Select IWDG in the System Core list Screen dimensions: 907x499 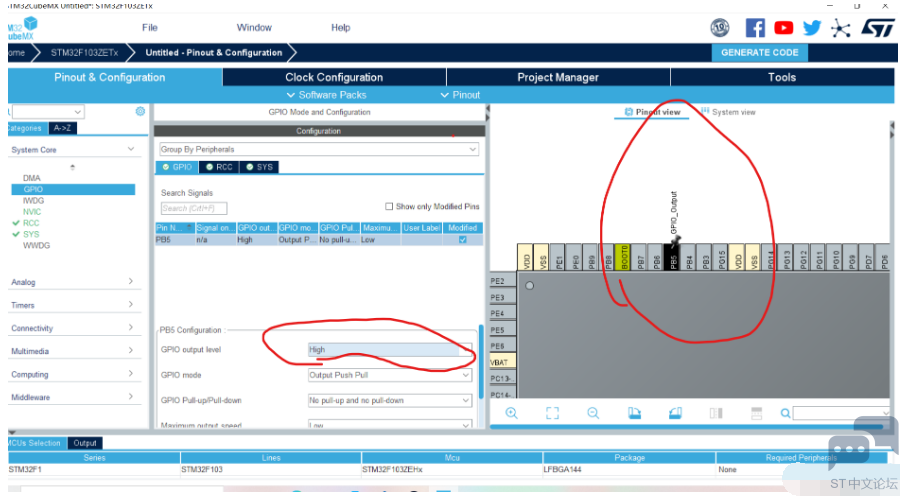click(34, 201)
